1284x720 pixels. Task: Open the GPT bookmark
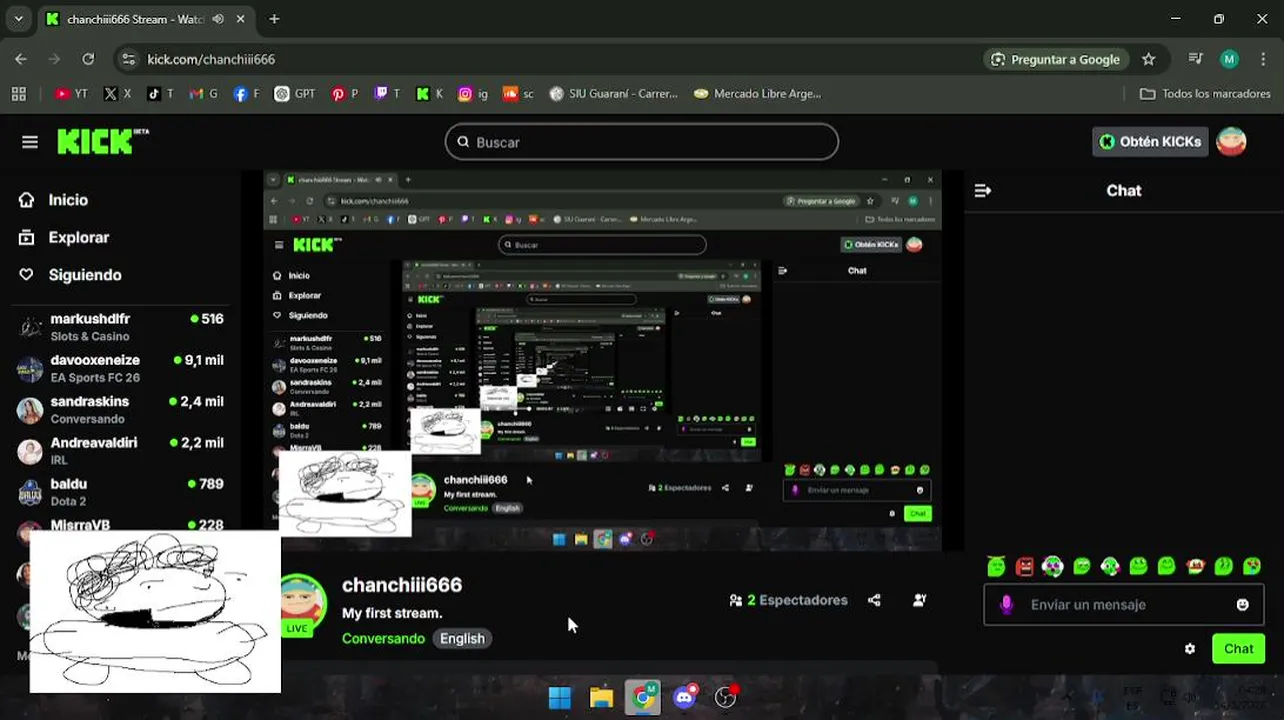click(x=295, y=94)
